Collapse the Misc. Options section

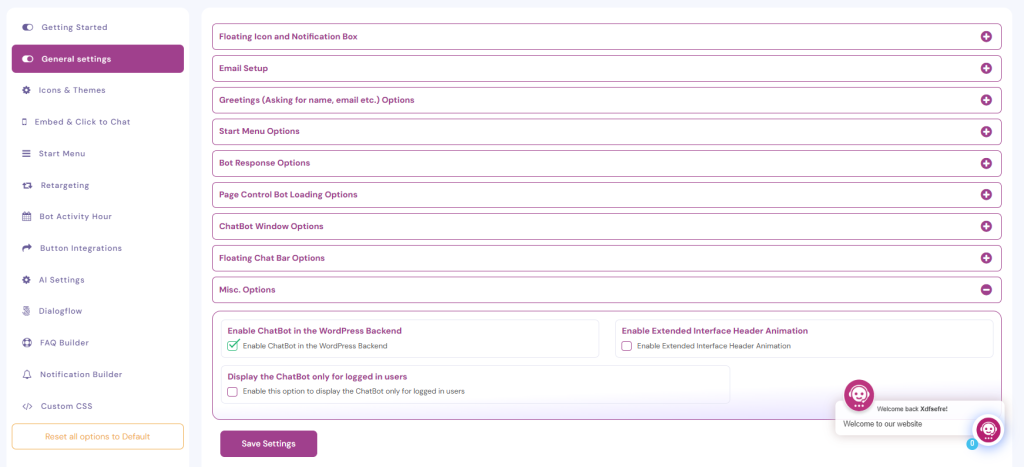click(986, 290)
